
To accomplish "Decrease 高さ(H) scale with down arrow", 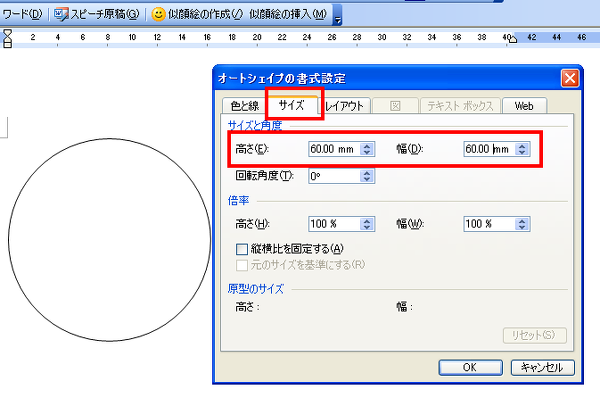I will pos(367,227).
